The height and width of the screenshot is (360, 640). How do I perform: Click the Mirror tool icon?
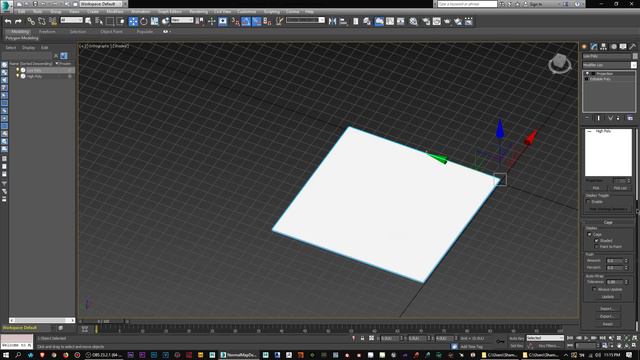[333, 21]
